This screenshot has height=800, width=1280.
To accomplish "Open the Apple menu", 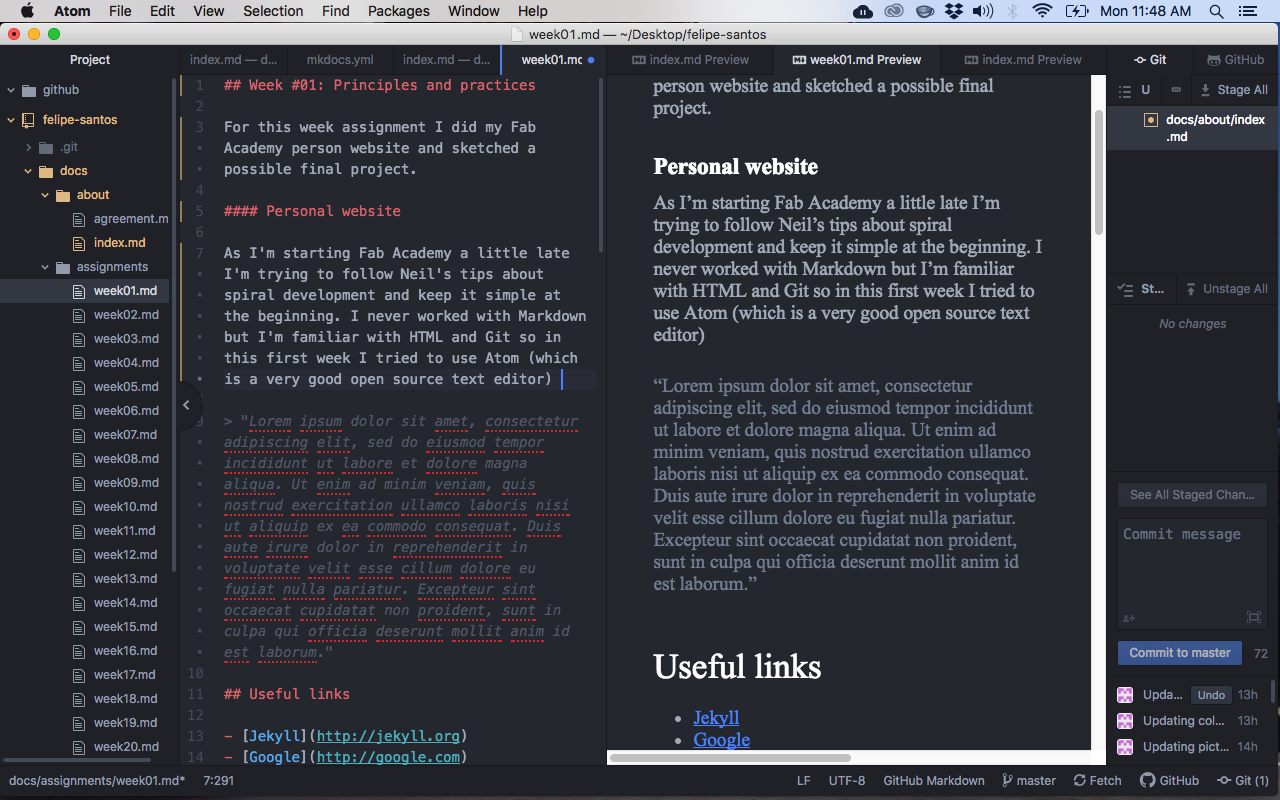I will tap(27, 11).
